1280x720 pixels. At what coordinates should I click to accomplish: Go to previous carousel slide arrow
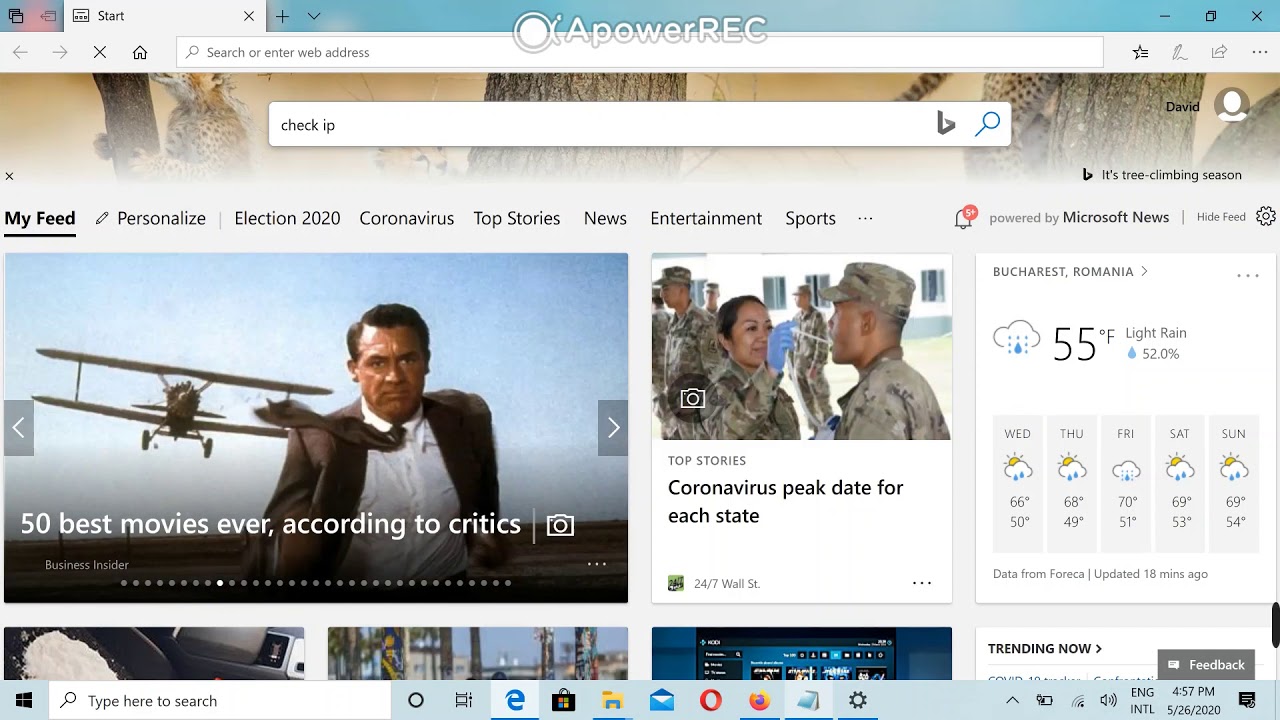click(x=19, y=428)
